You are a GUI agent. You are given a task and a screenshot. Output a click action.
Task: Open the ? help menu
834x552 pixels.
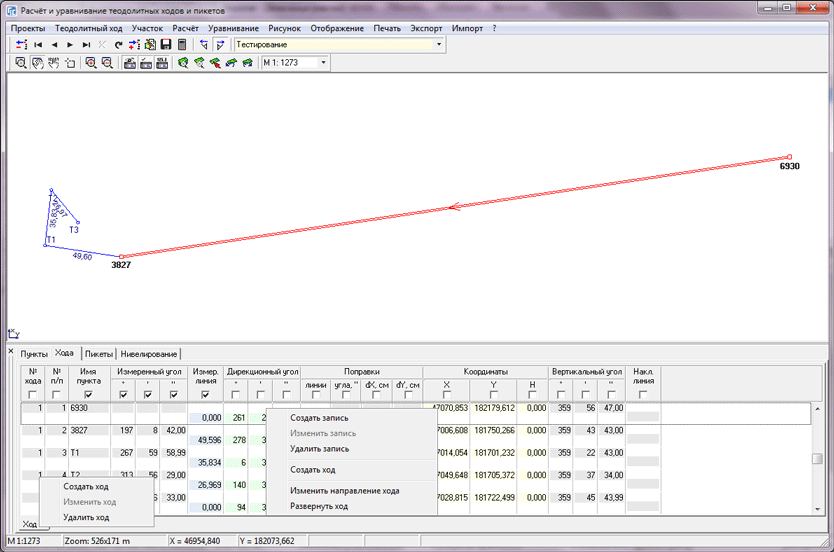tap(494, 28)
